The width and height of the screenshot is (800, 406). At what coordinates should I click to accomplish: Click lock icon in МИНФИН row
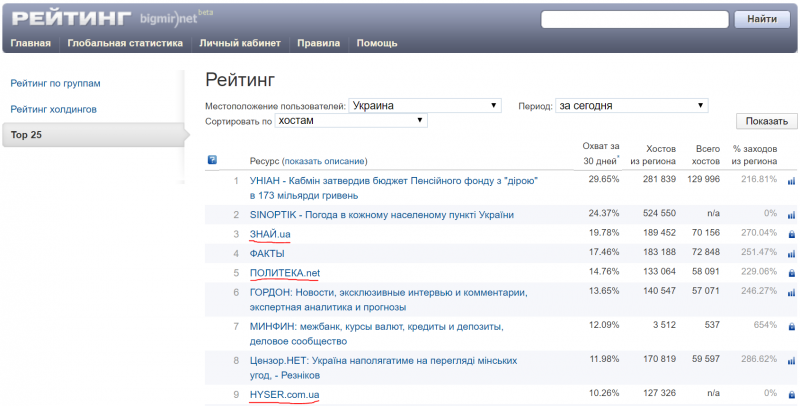pos(791,326)
